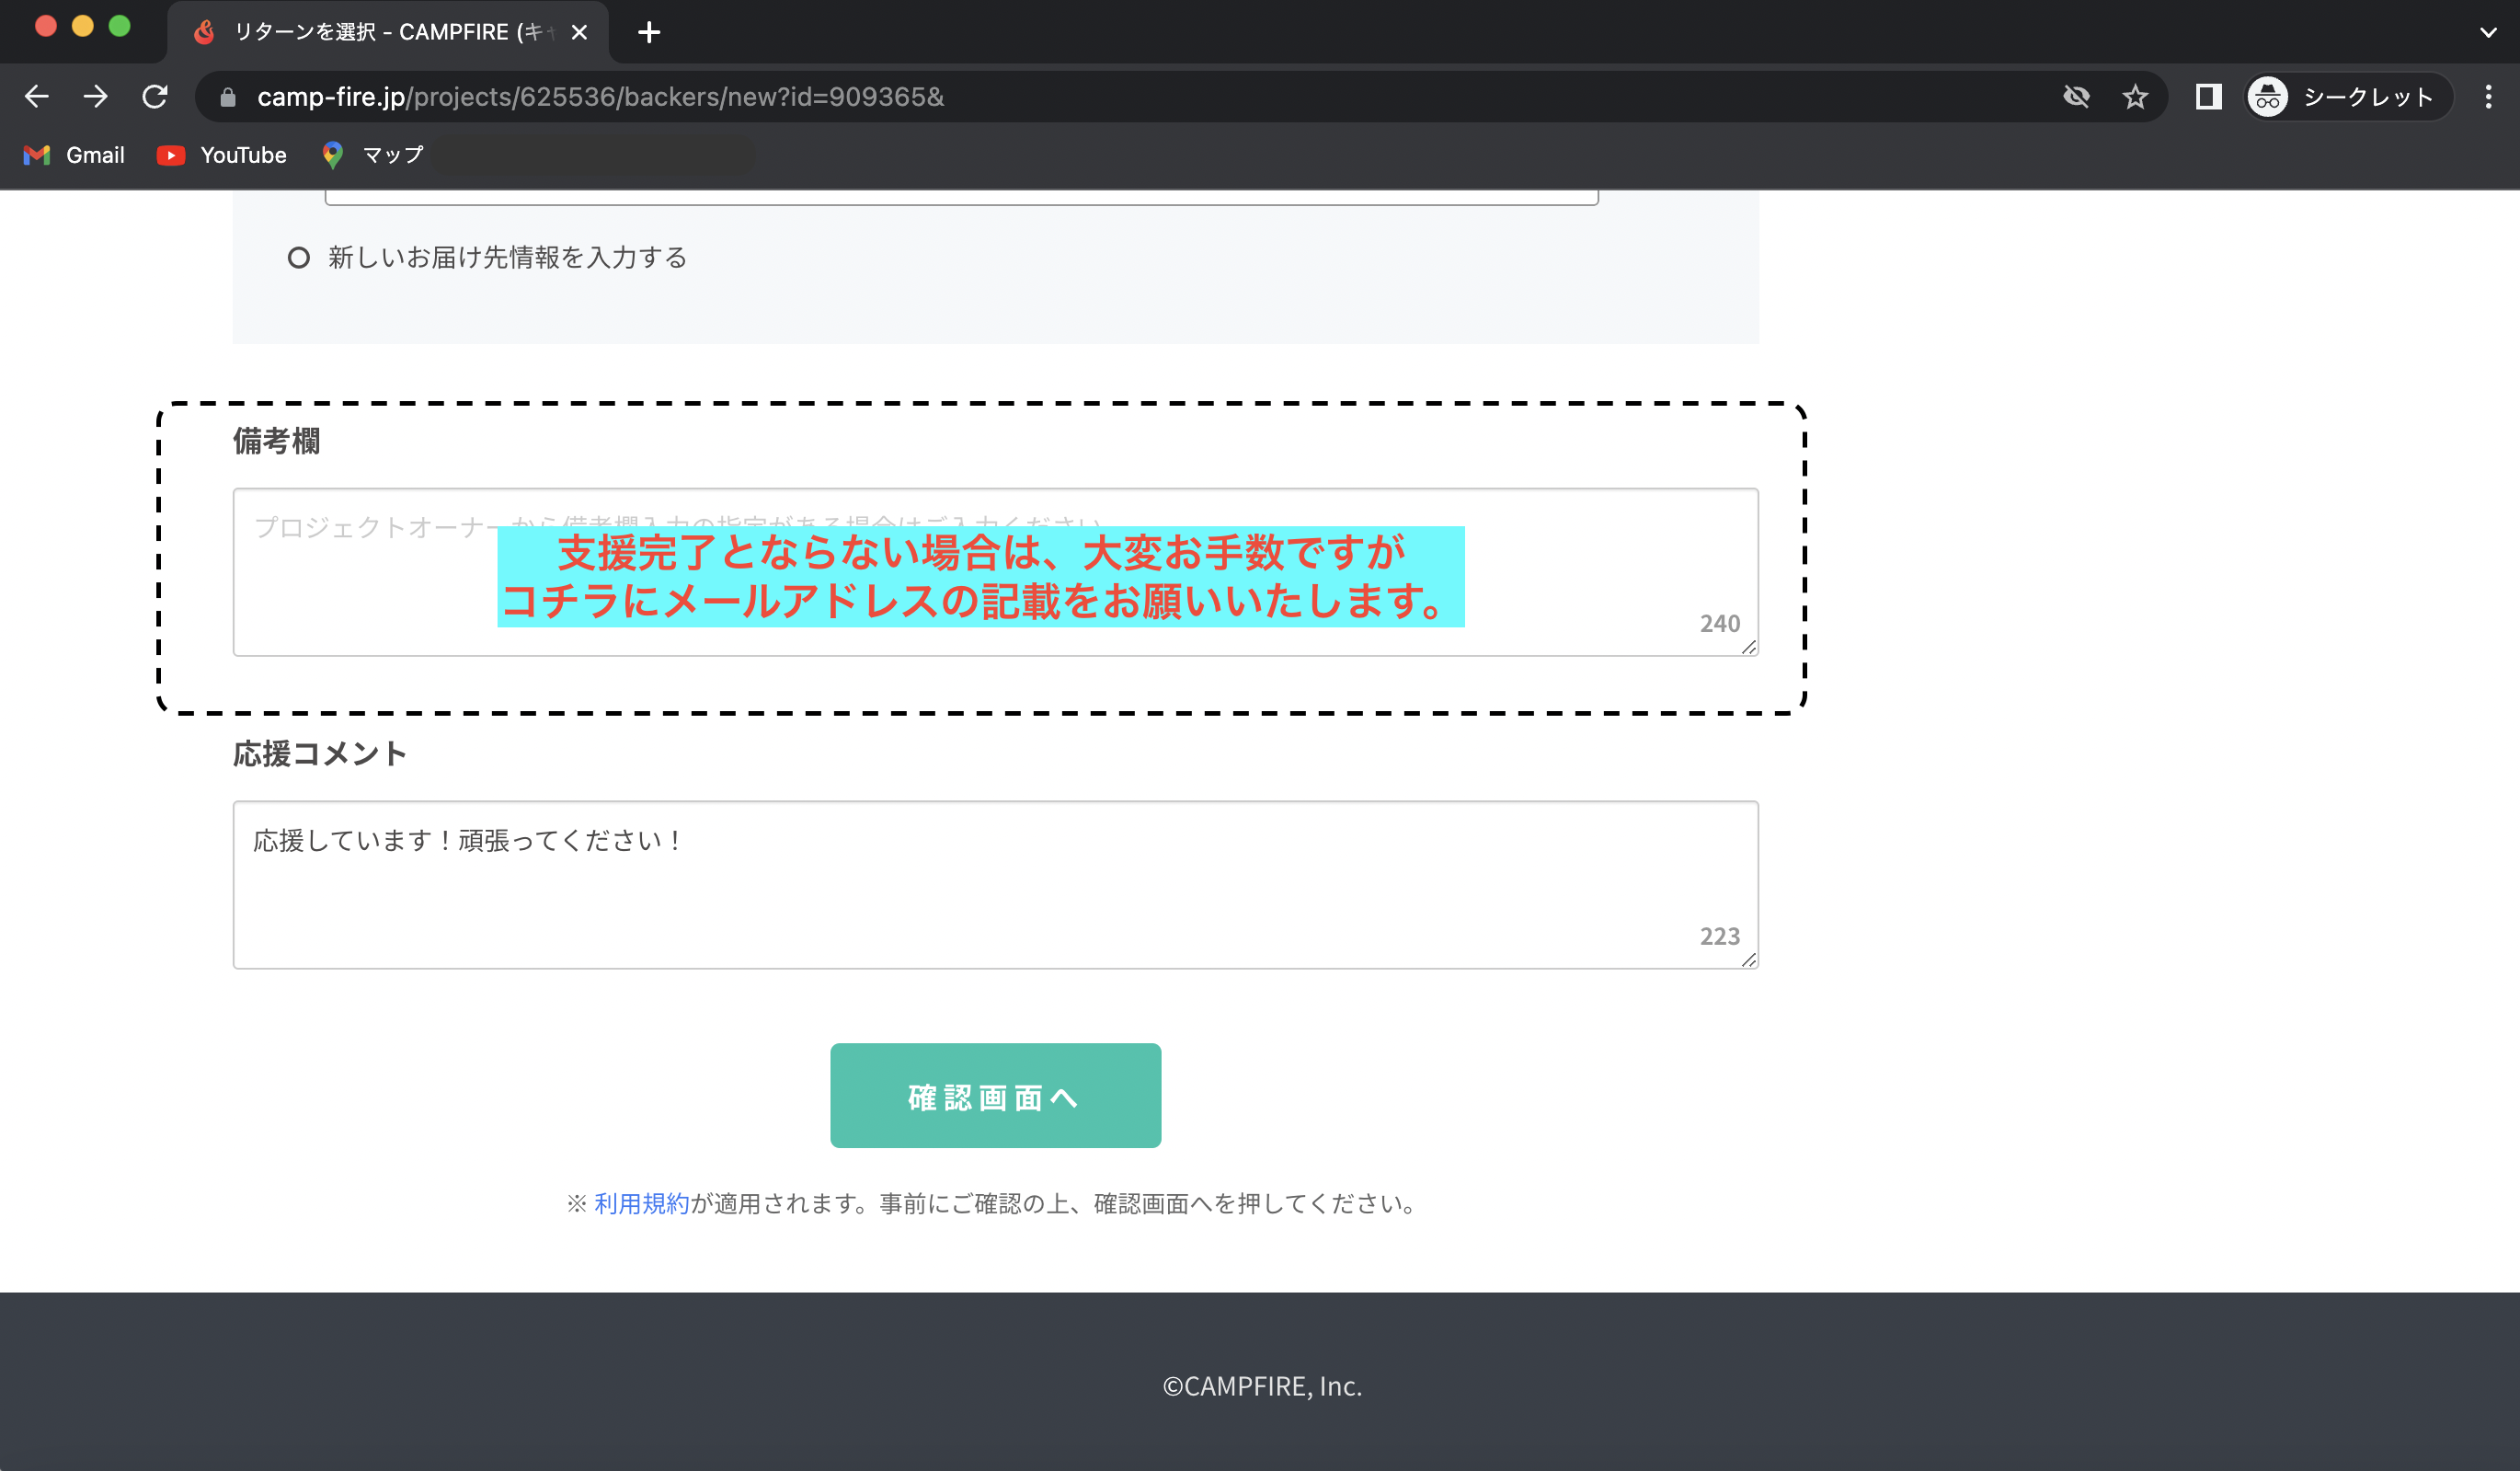This screenshot has width=2520, height=1471.
Task: Click the third-party cookies blocked eye icon
Action: 2076,97
